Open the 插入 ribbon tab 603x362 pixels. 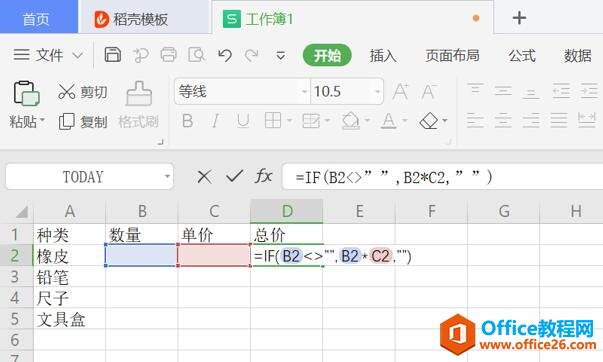[383, 56]
